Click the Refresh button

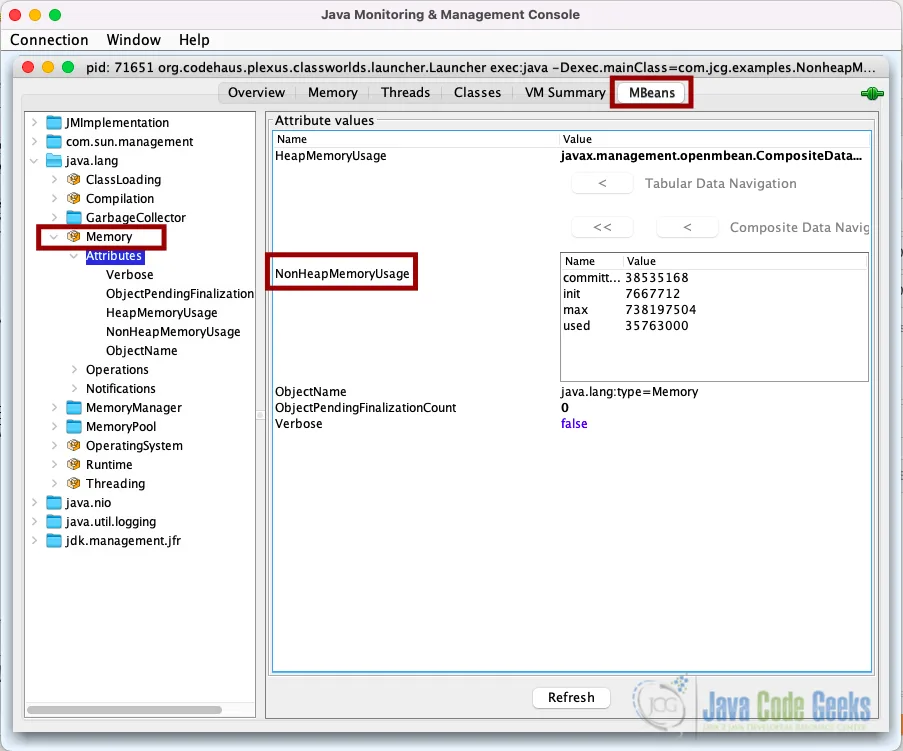click(x=571, y=697)
